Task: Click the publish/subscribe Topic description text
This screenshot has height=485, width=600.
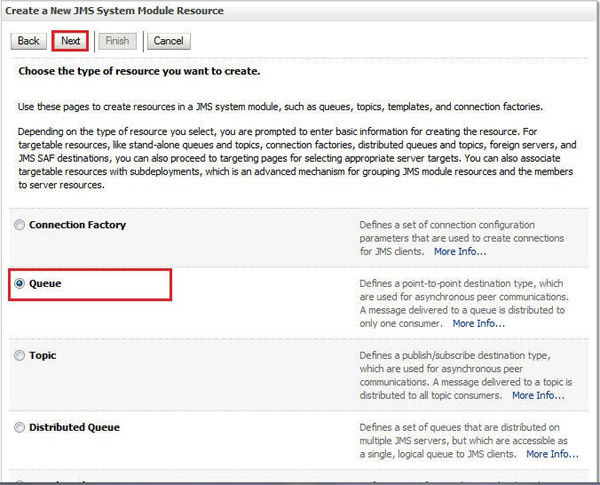Action: pos(466,369)
